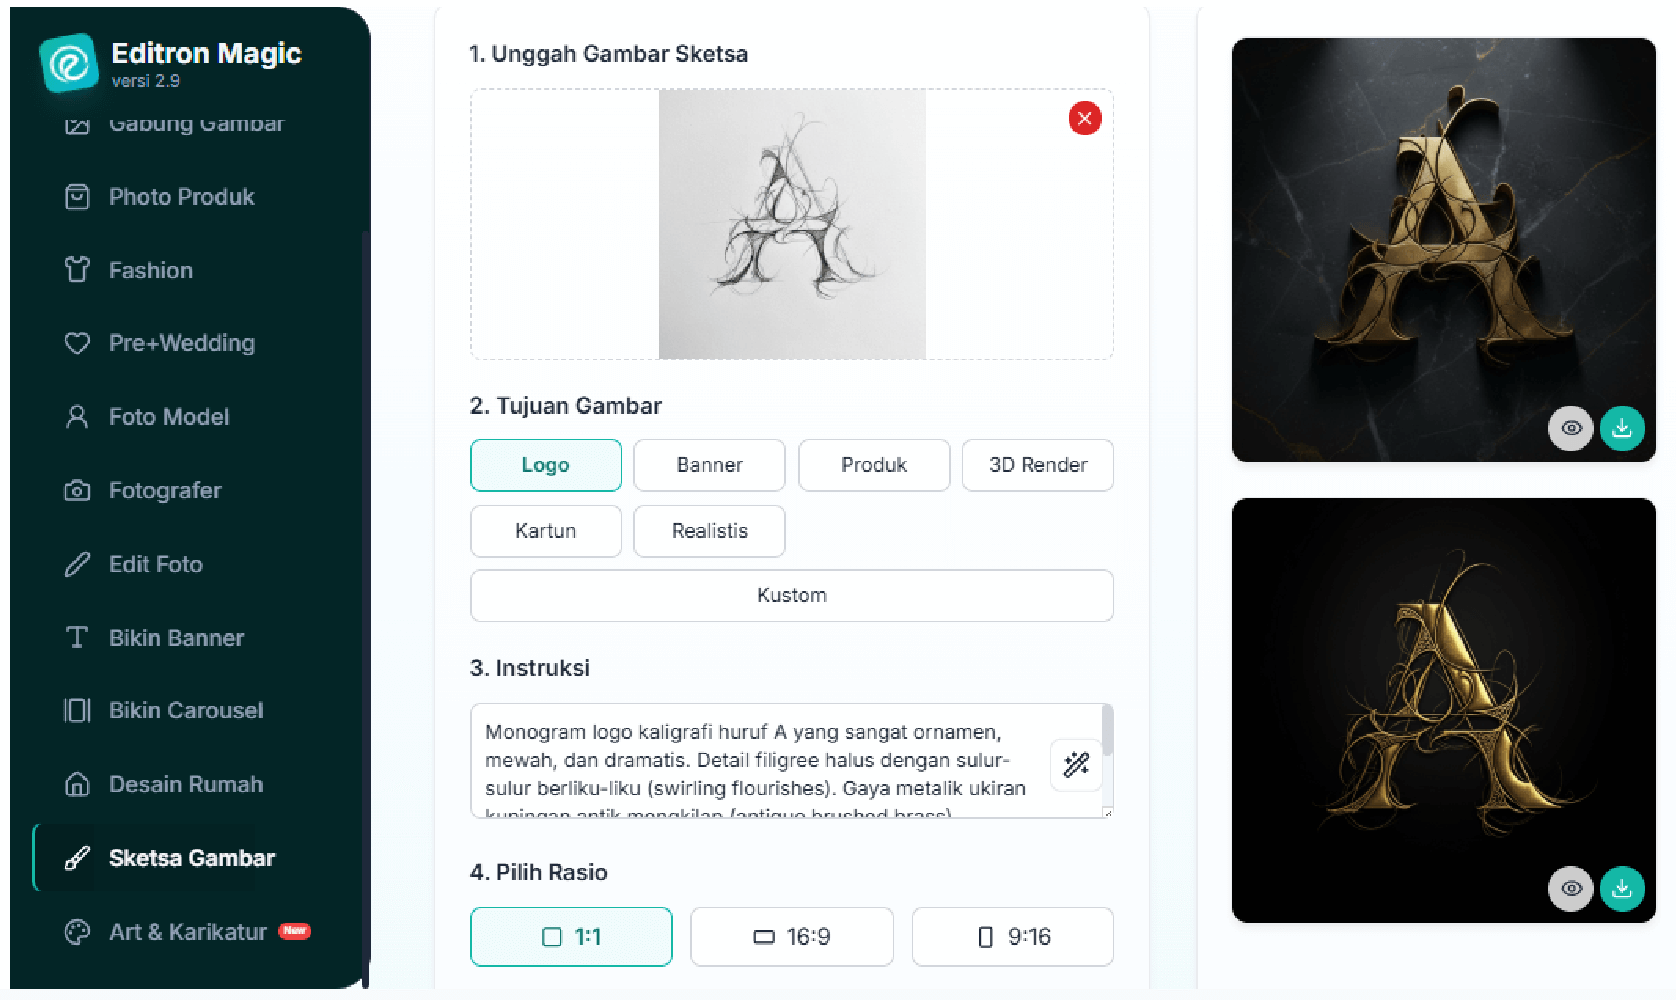Screen dimensions: 1676x1000
Task: Preview second result with the eye icon
Action: tap(1571, 888)
